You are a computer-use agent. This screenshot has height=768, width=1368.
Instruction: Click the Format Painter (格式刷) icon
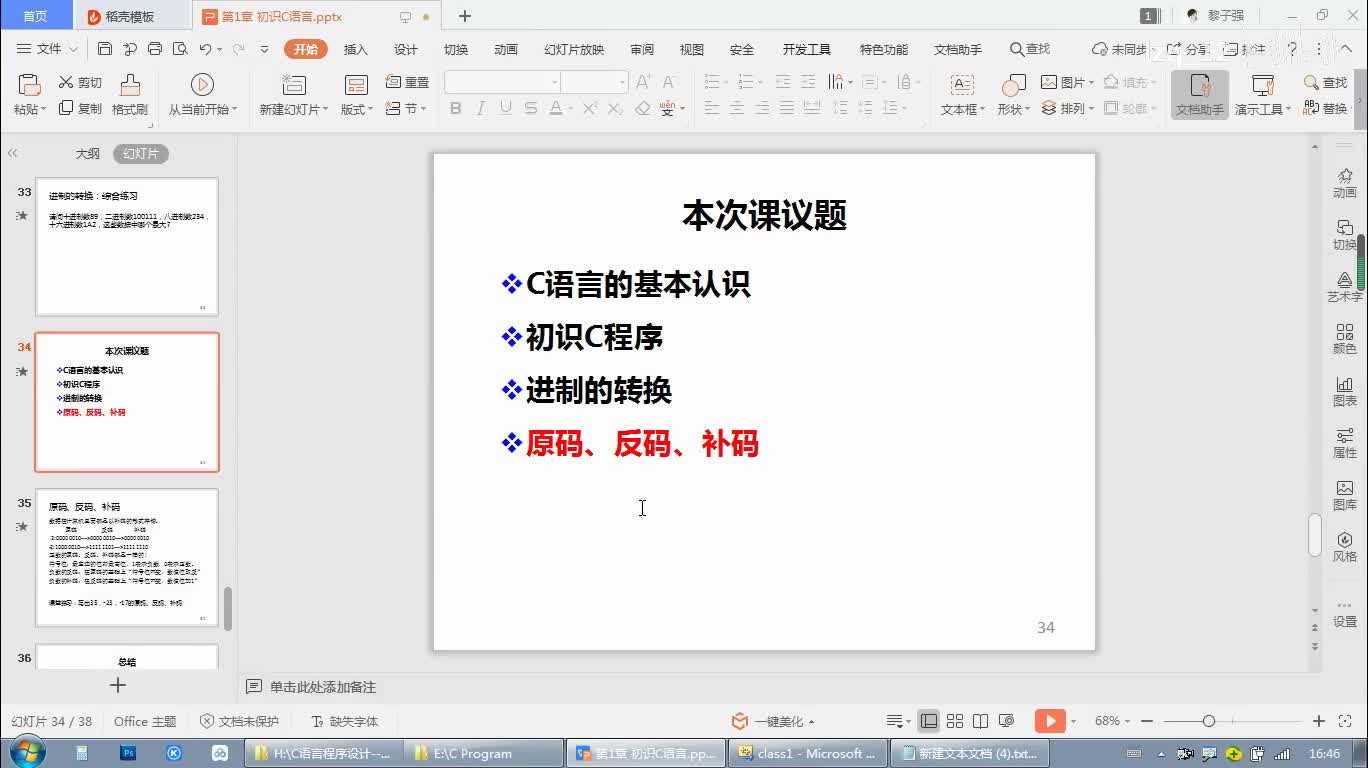tap(130, 86)
